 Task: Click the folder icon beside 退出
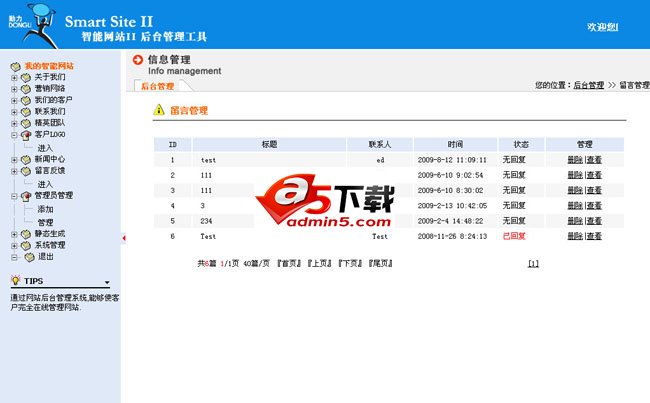(29, 257)
